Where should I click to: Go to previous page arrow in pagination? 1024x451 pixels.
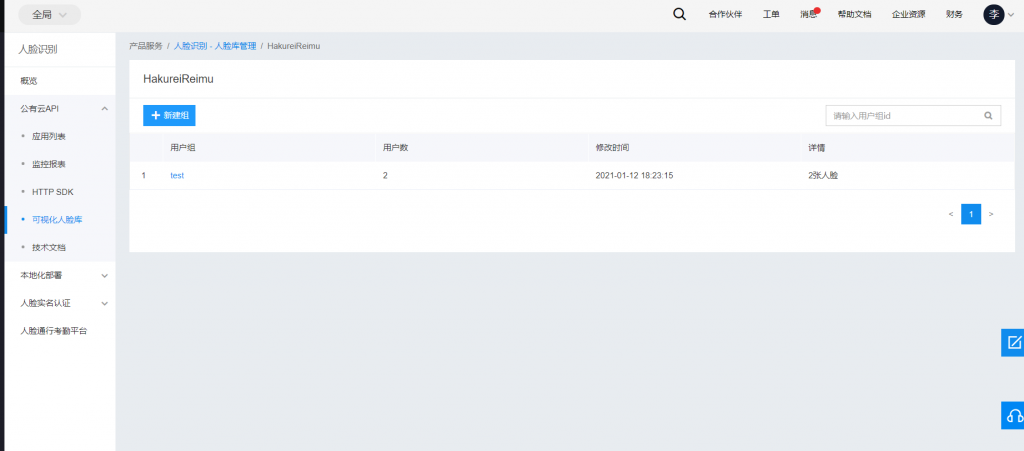coord(951,214)
